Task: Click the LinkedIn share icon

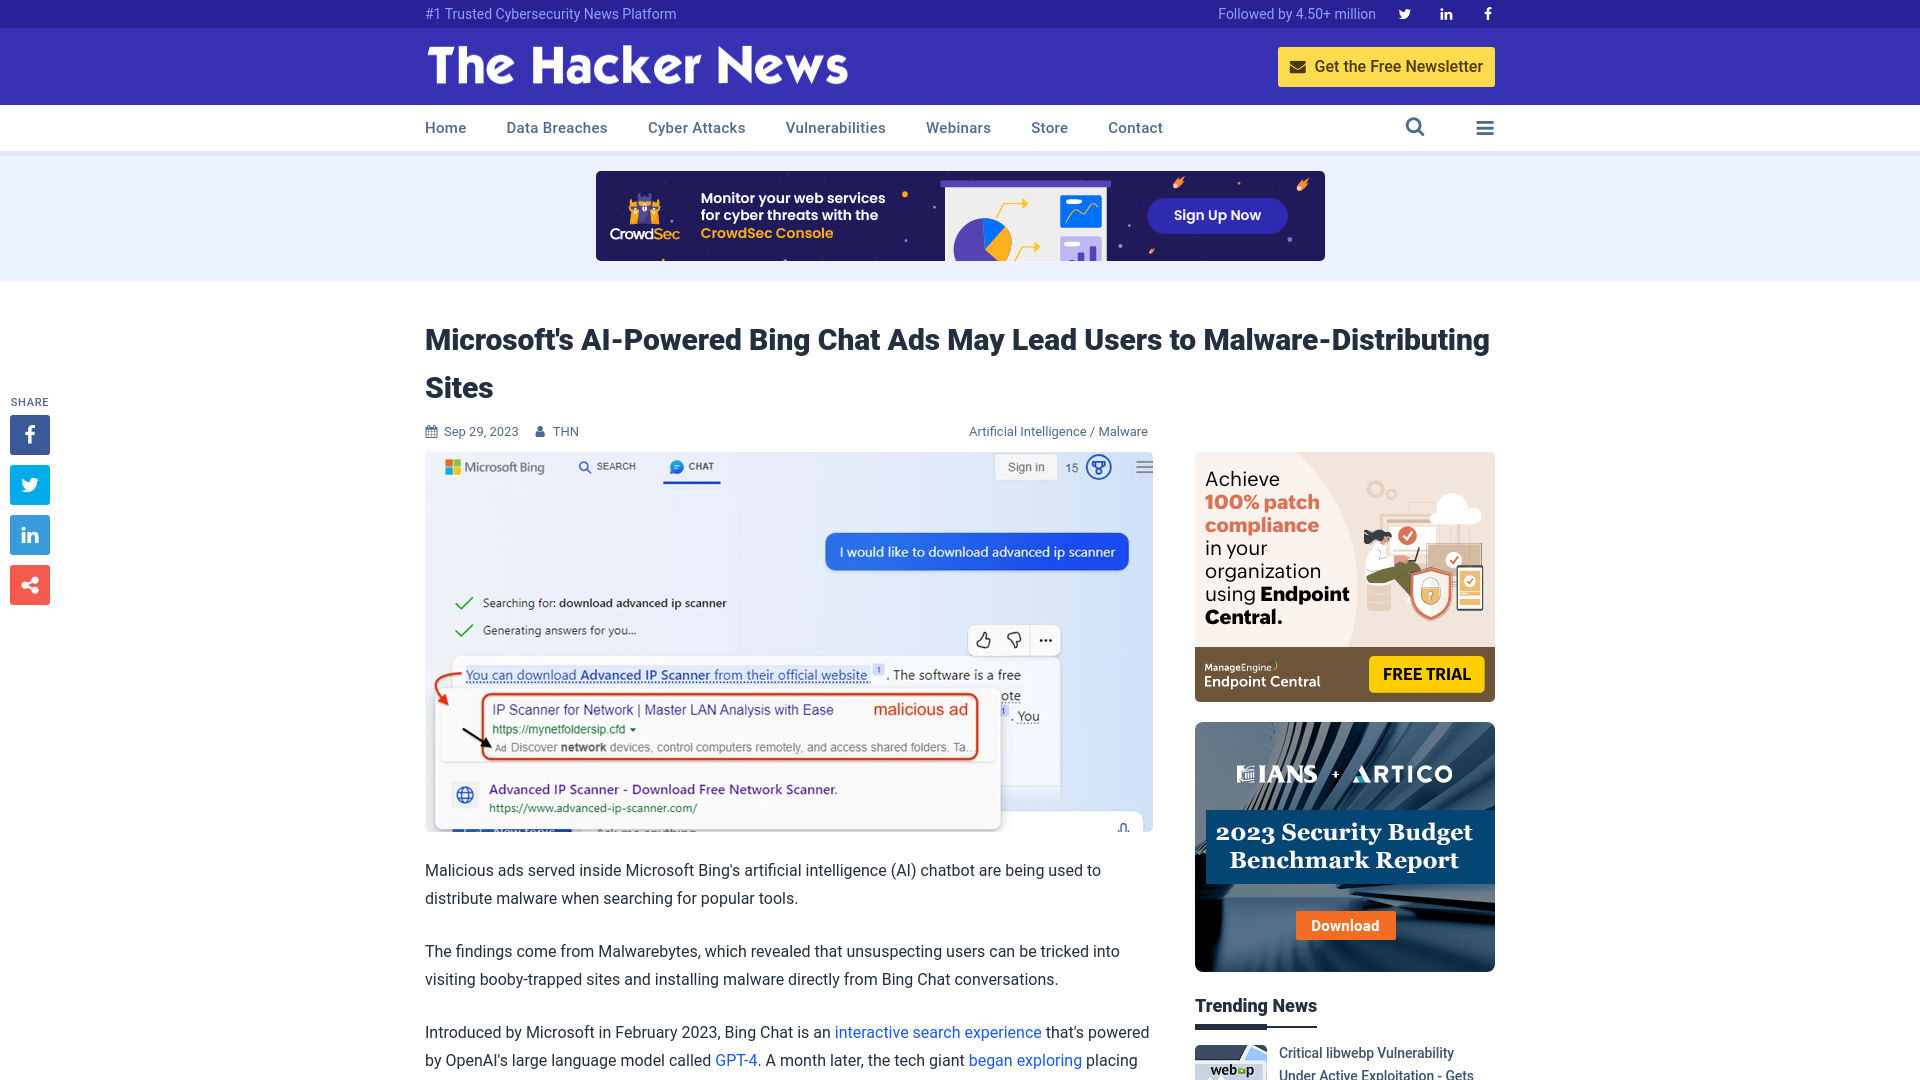Action: pos(29,534)
